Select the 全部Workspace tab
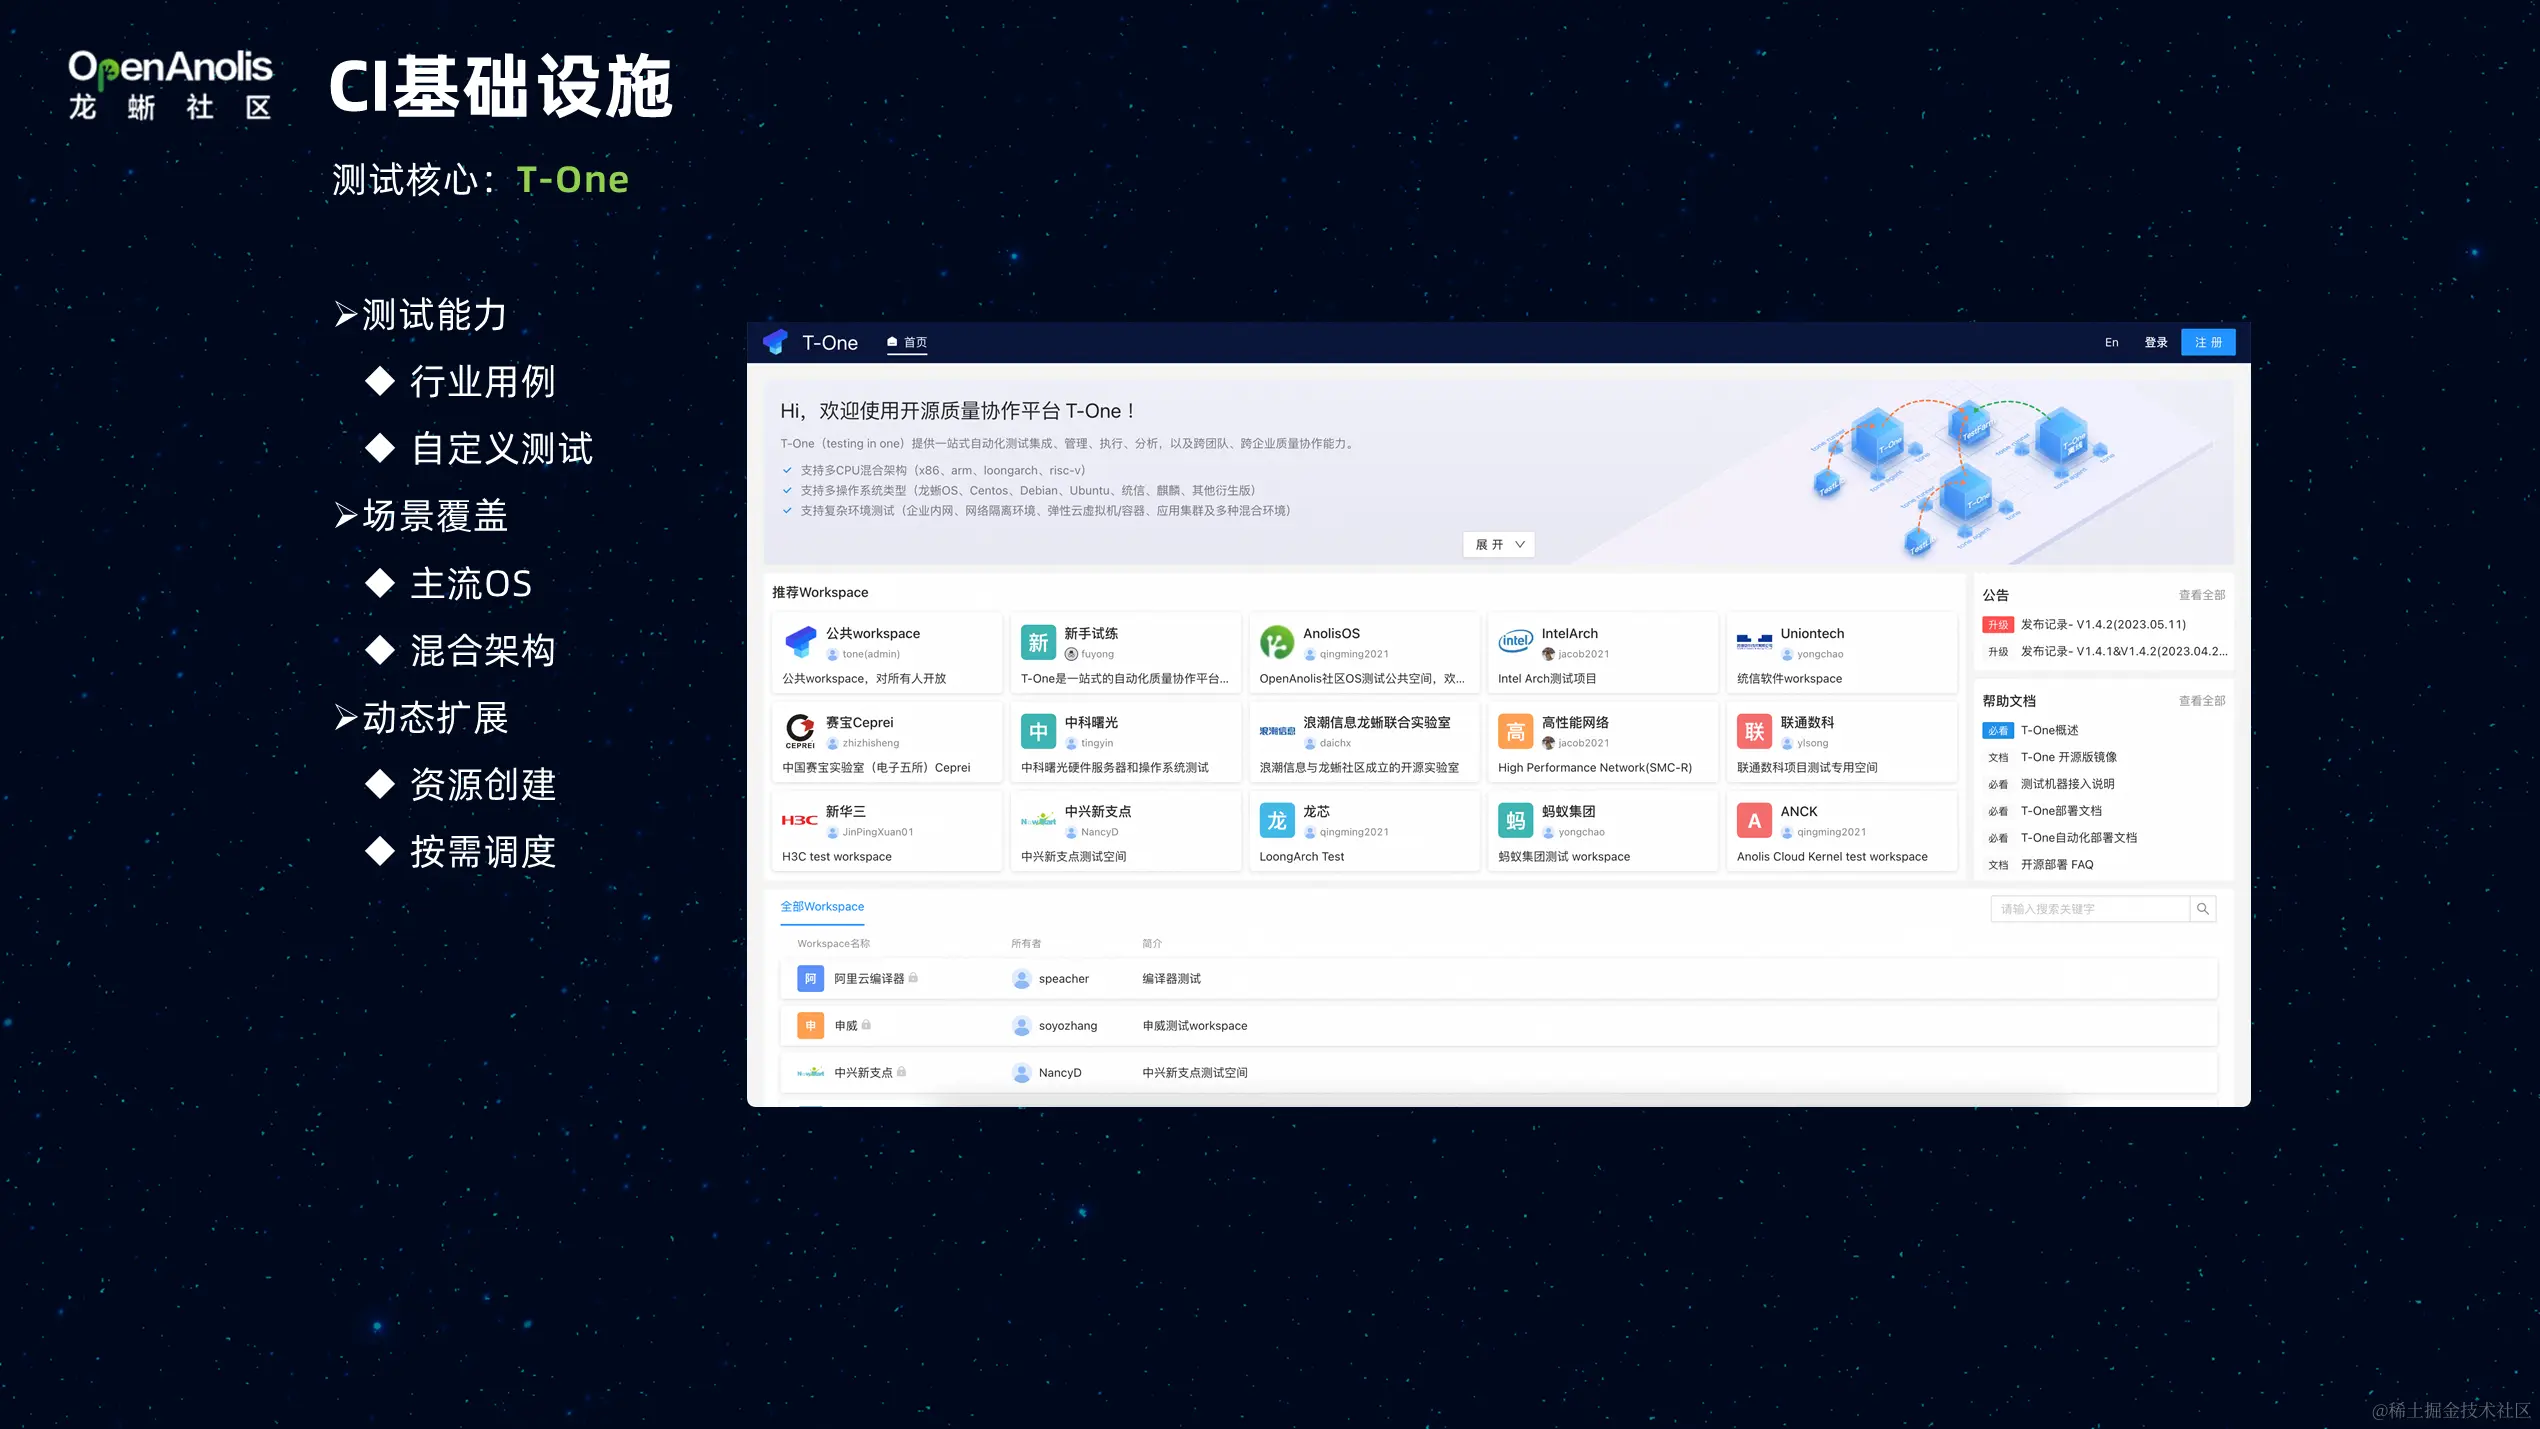Screen dimensions: 2540x1429 822,906
